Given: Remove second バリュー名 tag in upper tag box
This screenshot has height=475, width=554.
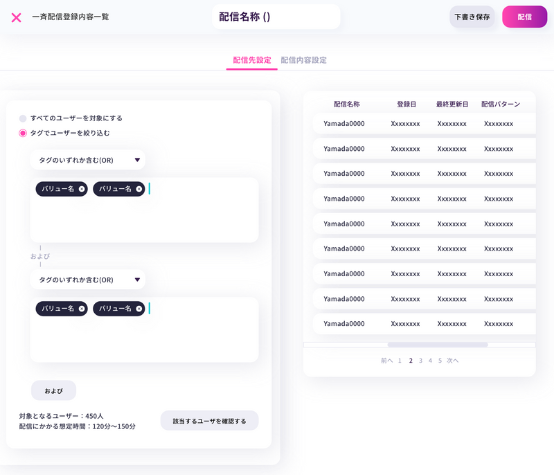Looking at the screenshot, I should pos(139,189).
